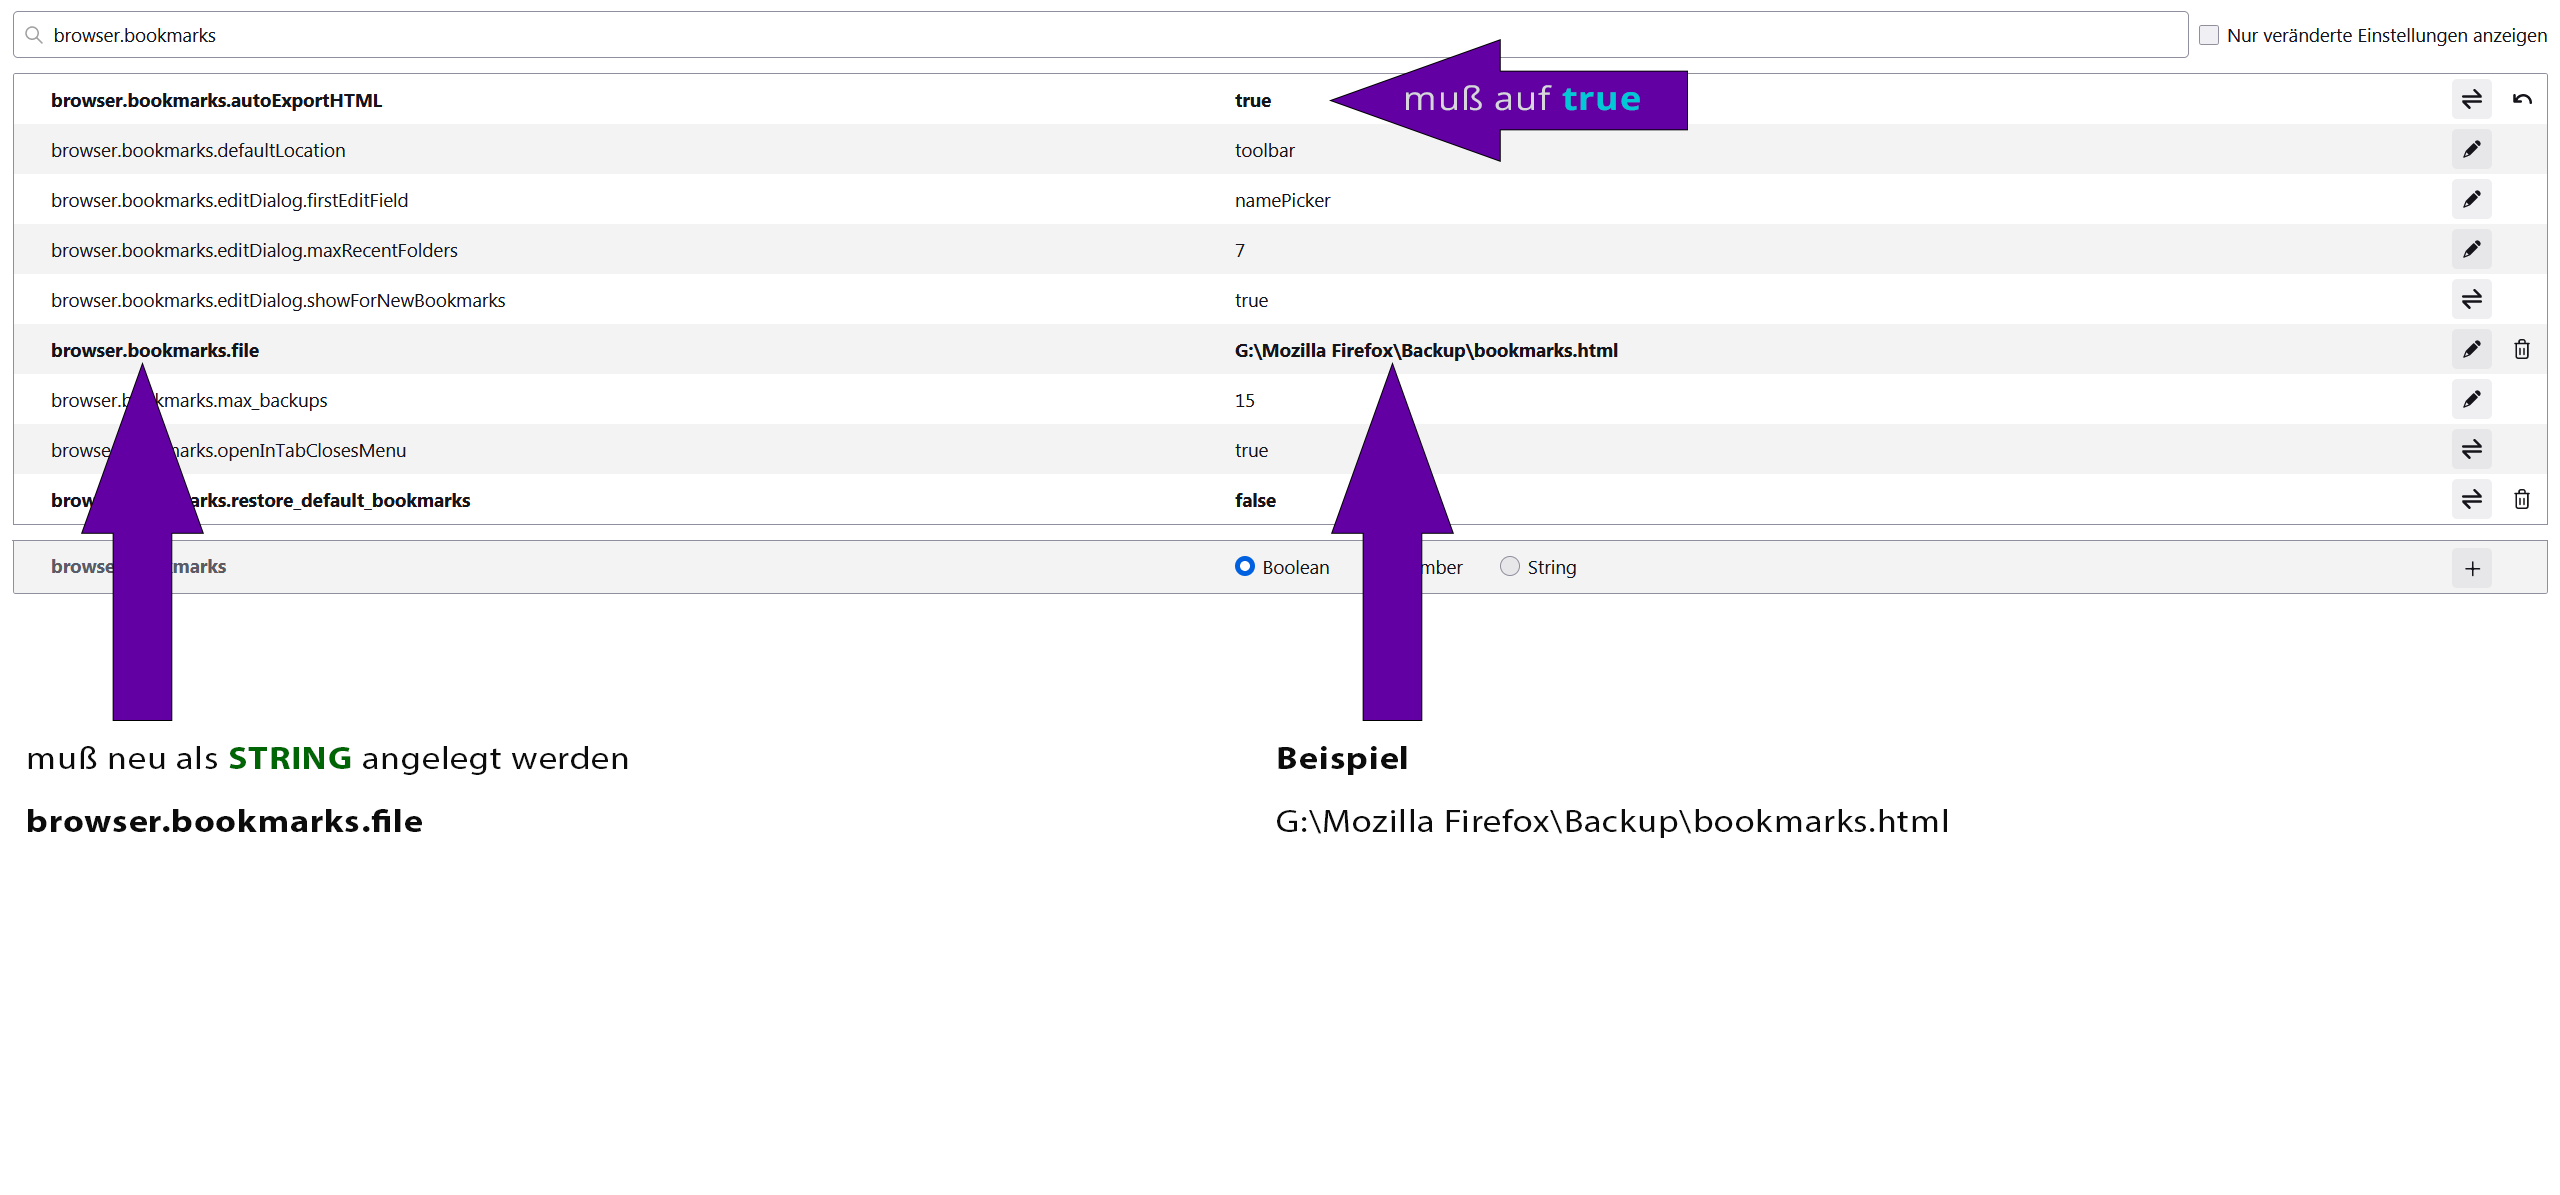The width and height of the screenshot is (2560, 1195).
Task: Toggle browser.bookmarks.autoExportHTML value
Action: click(2471, 100)
